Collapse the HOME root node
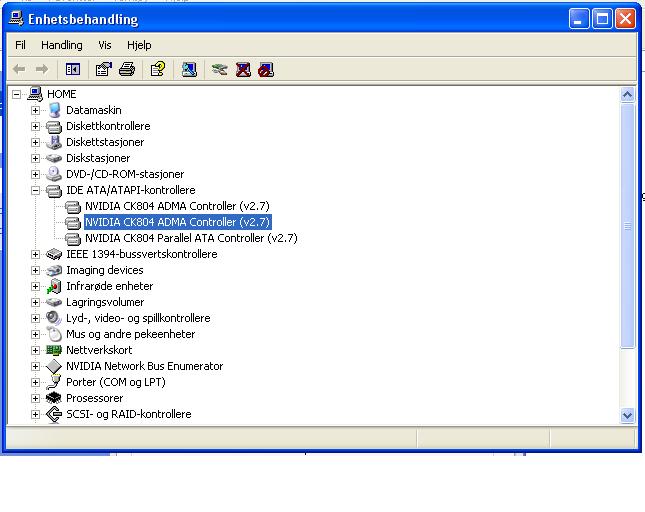The width and height of the screenshot is (645, 512). click(16, 95)
